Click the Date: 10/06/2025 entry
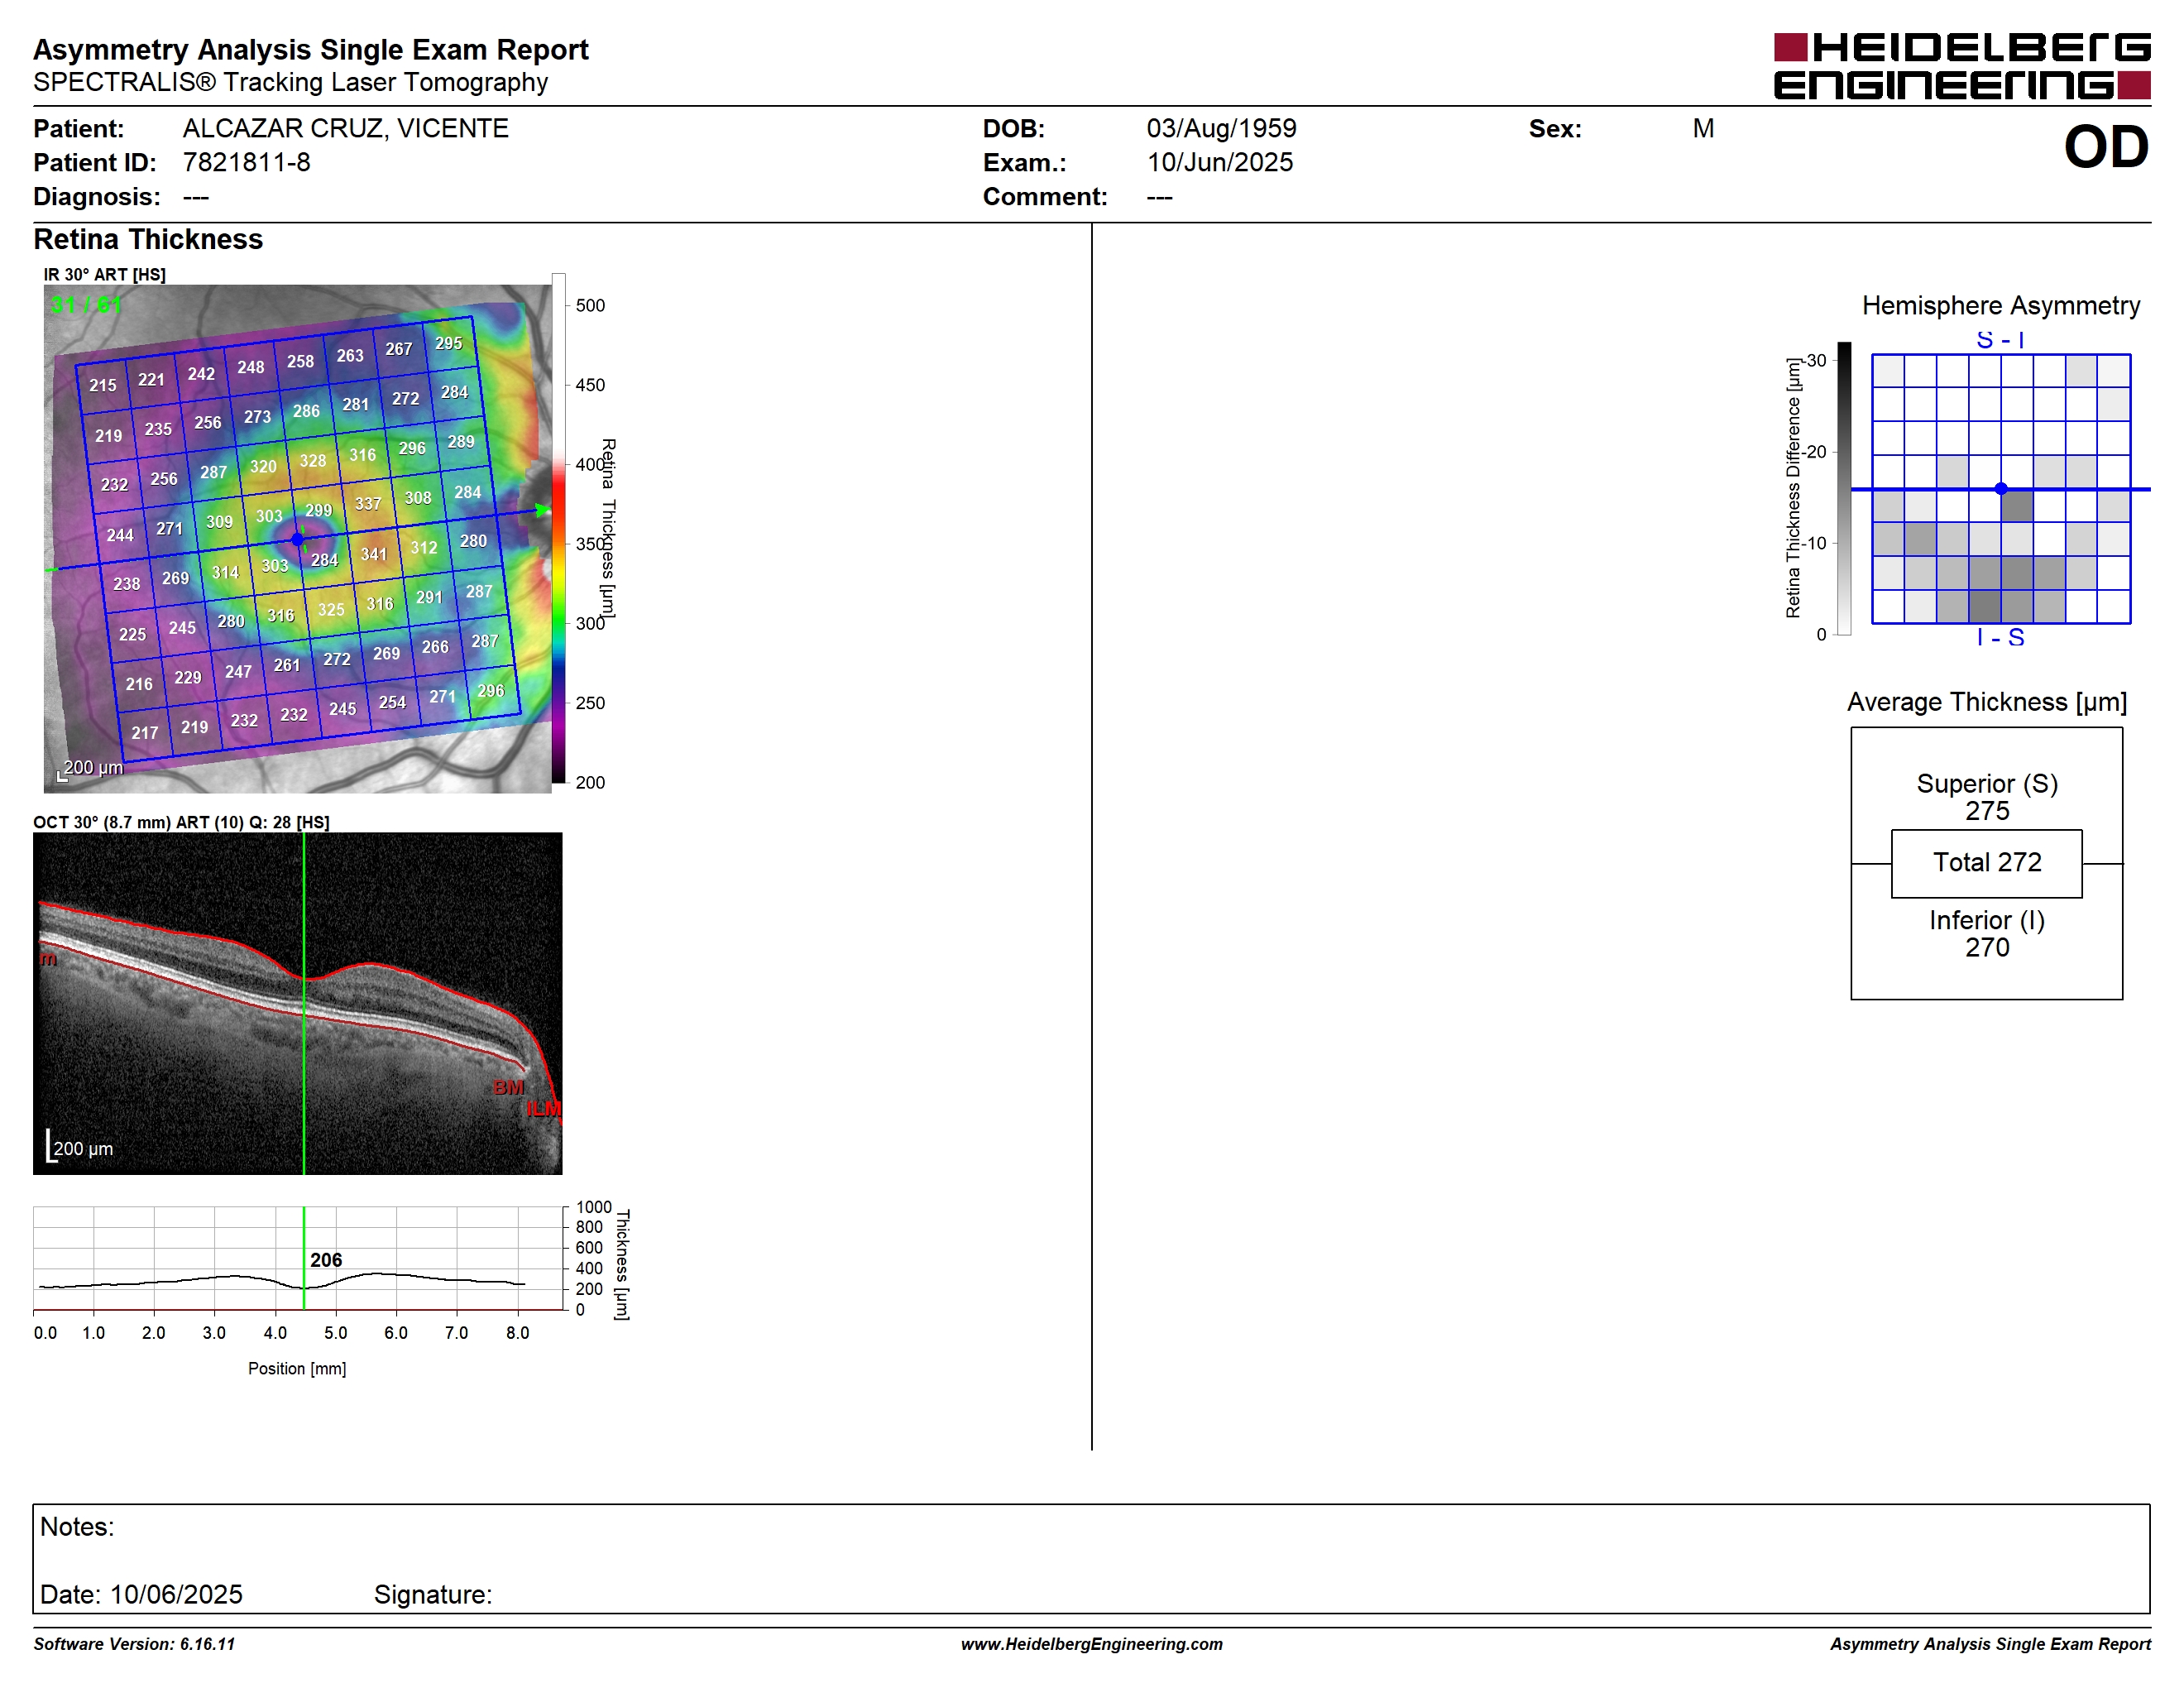 click(141, 1594)
